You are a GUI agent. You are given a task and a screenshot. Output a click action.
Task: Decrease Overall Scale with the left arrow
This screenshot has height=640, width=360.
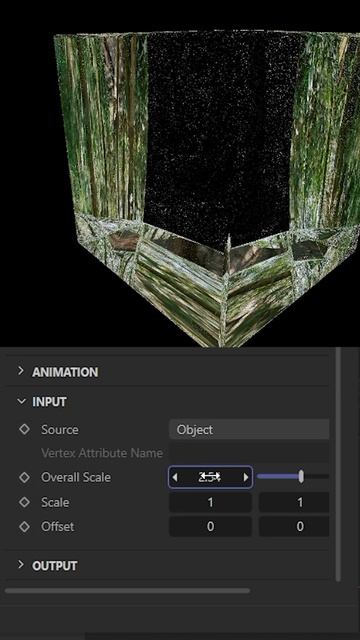click(x=175, y=477)
